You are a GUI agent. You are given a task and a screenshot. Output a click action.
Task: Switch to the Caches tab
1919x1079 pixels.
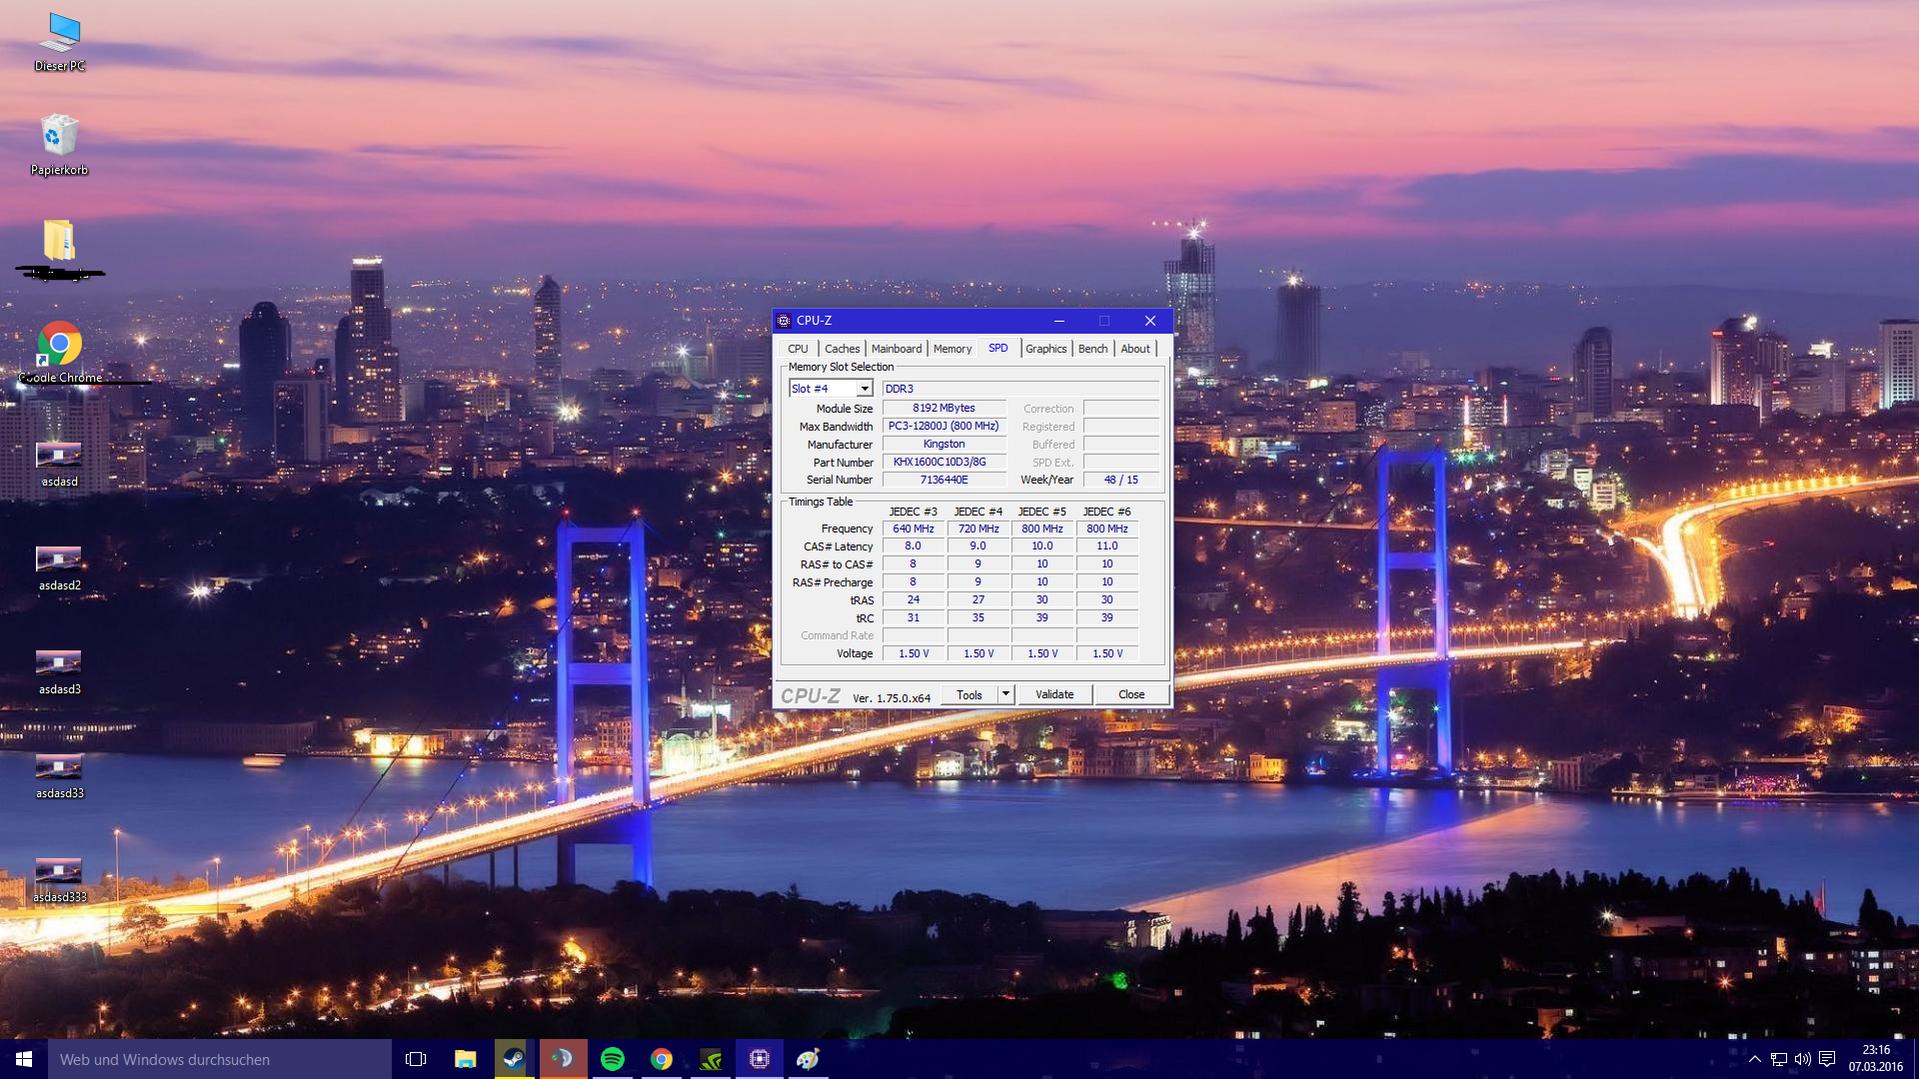pos(841,349)
